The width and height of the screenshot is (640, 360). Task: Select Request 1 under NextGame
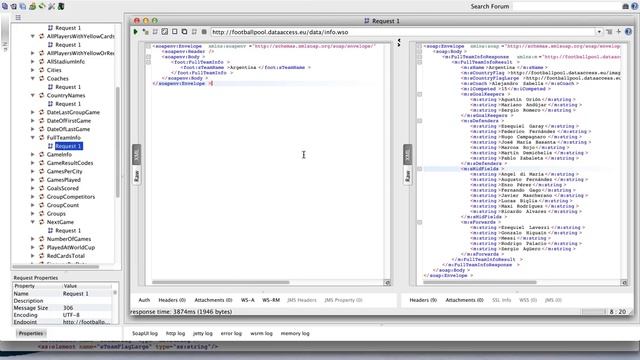[68, 231]
